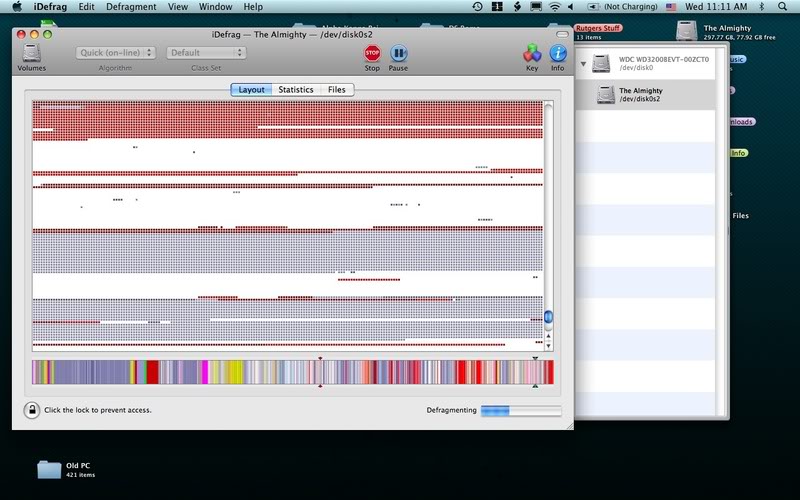Click the second menu bar extra after Time Machine
This screenshot has height=500, width=800.
pyautogui.click(x=497, y=7)
